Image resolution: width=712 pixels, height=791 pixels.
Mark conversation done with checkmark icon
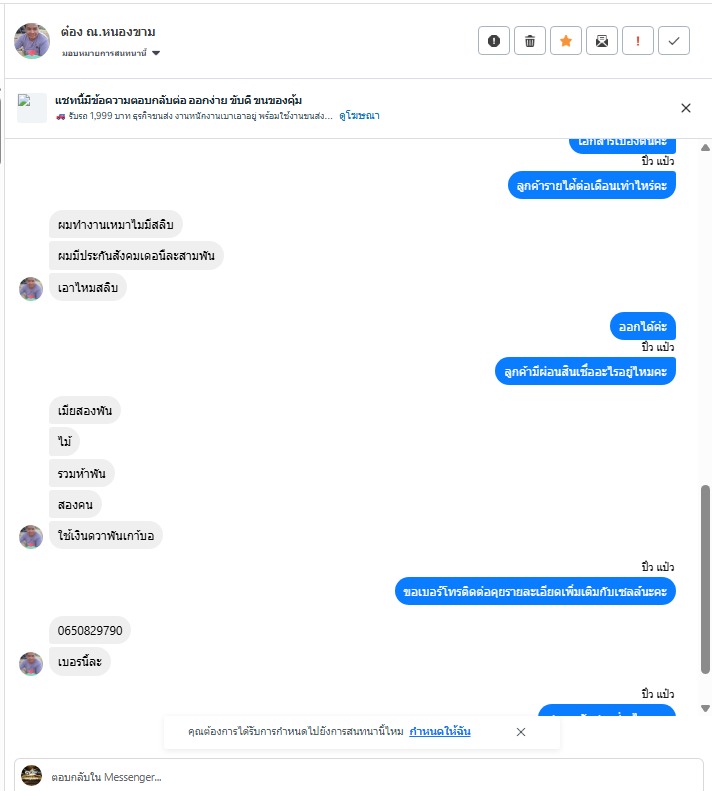pos(674,40)
